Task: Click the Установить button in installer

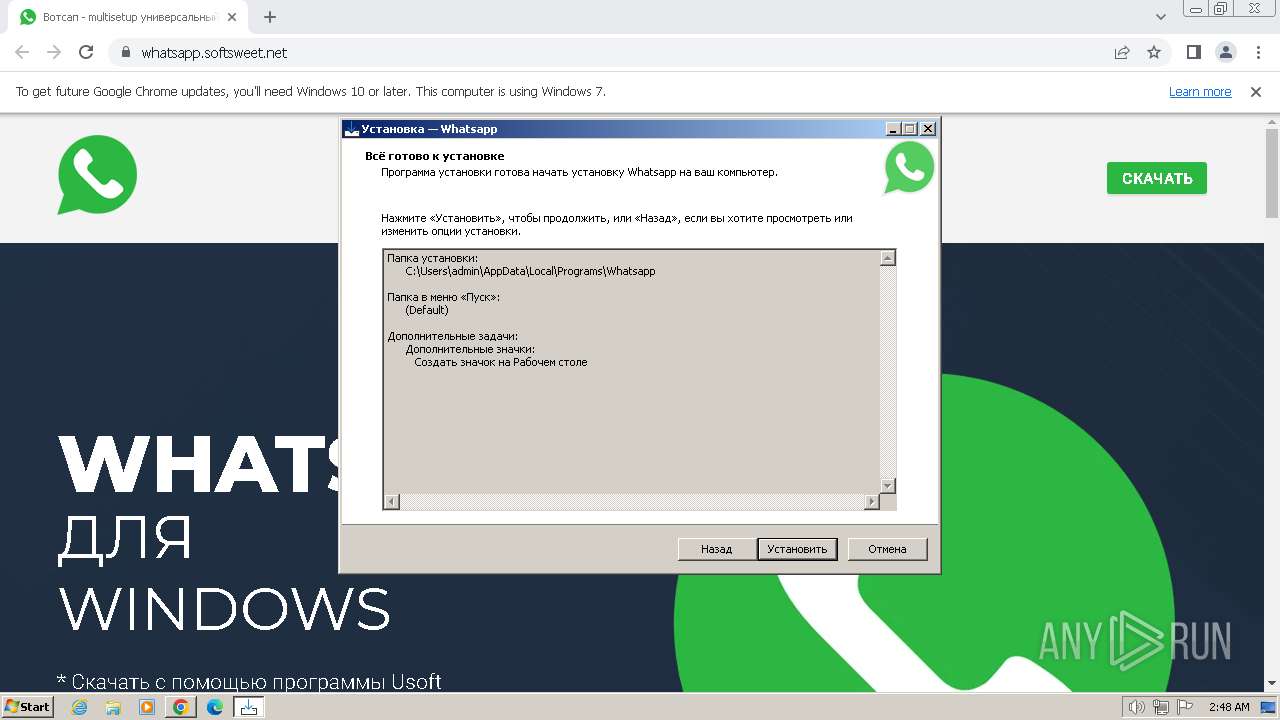Action: 797,549
